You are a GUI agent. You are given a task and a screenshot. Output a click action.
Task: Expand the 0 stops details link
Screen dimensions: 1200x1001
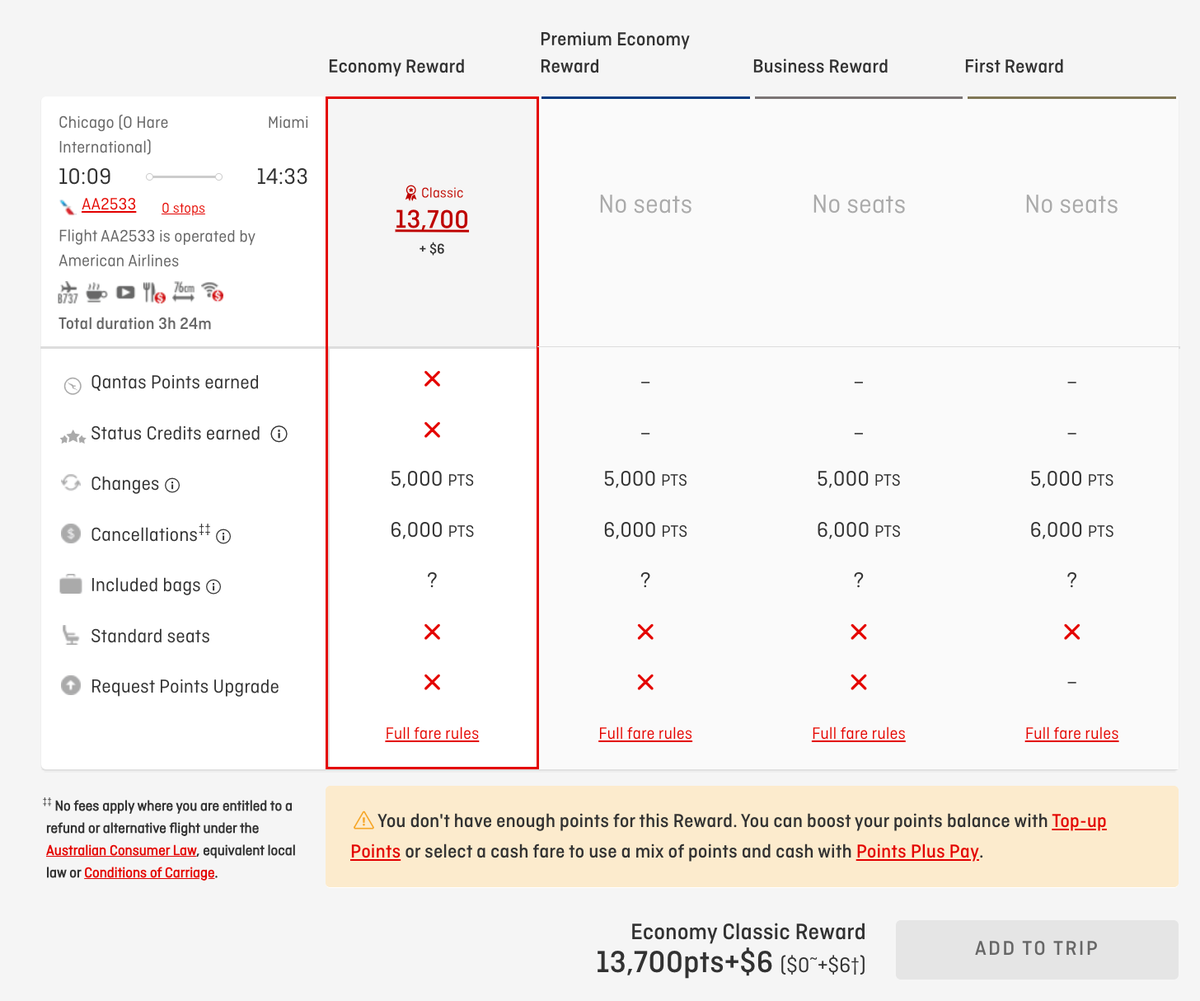click(x=183, y=208)
